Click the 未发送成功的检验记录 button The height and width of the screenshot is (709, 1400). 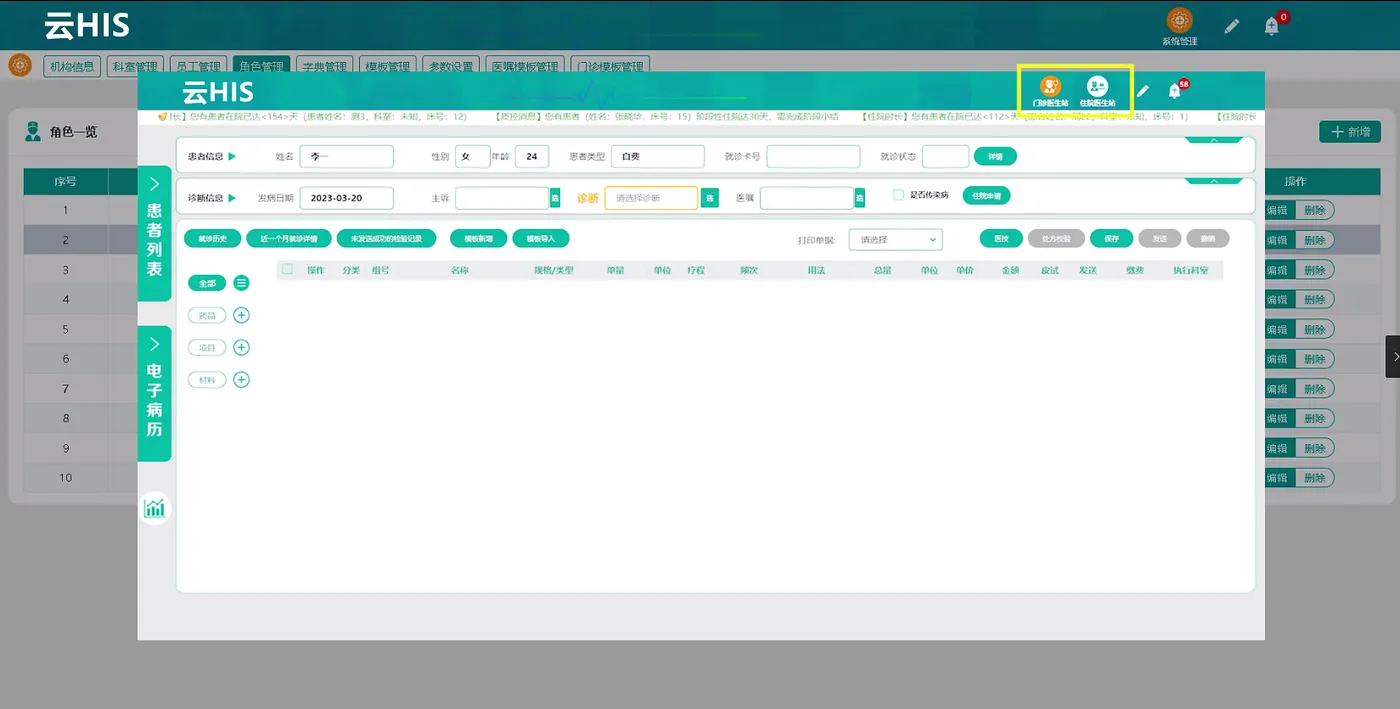(x=387, y=239)
